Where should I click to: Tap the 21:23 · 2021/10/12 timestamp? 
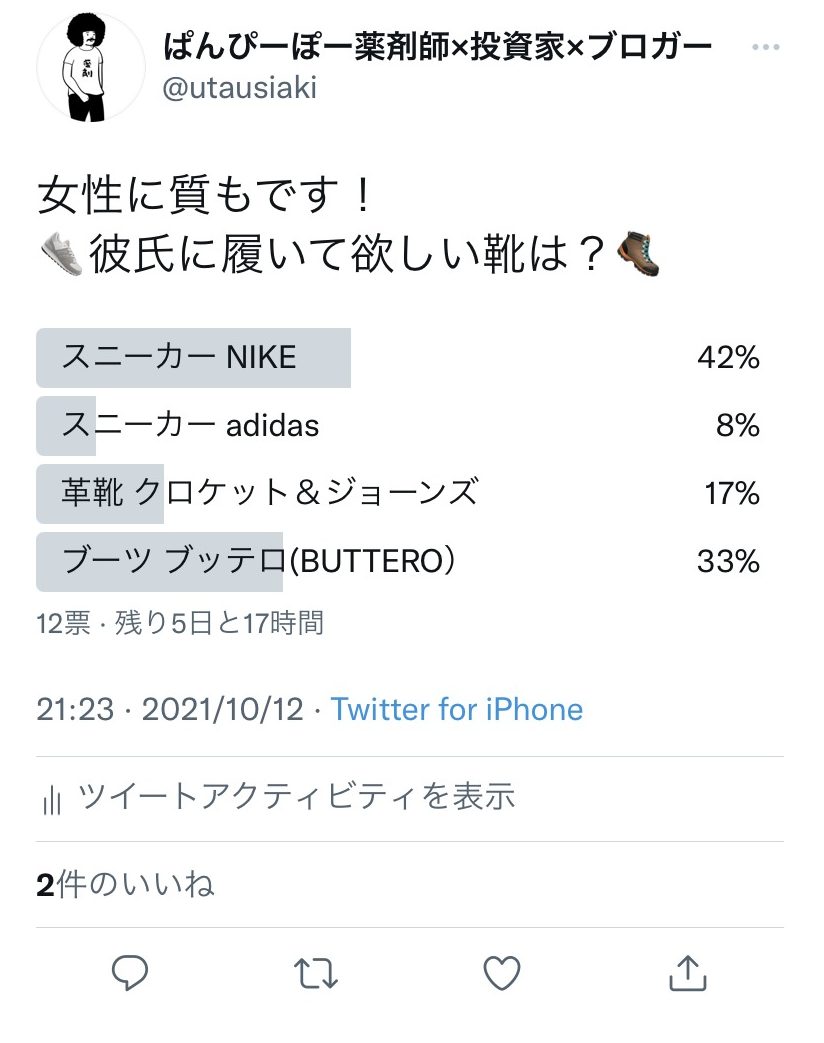[x=170, y=709]
